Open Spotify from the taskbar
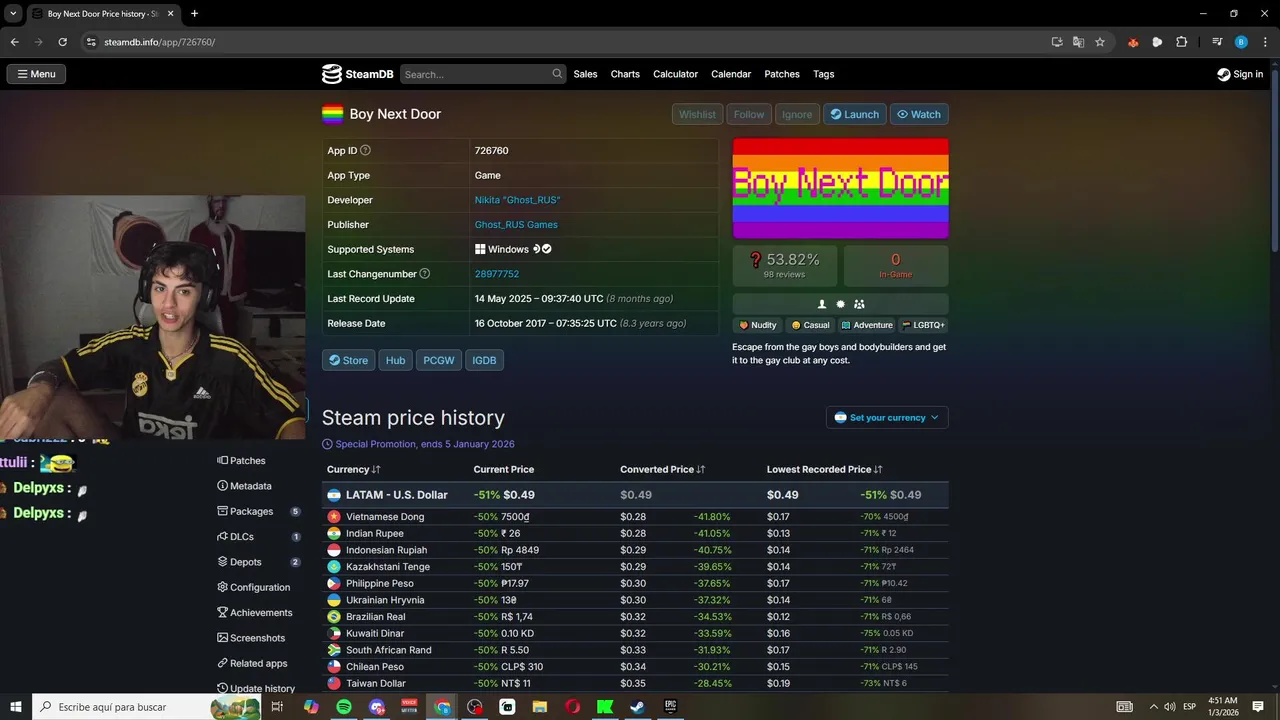This screenshot has width=1280, height=720. [x=344, y=707]
